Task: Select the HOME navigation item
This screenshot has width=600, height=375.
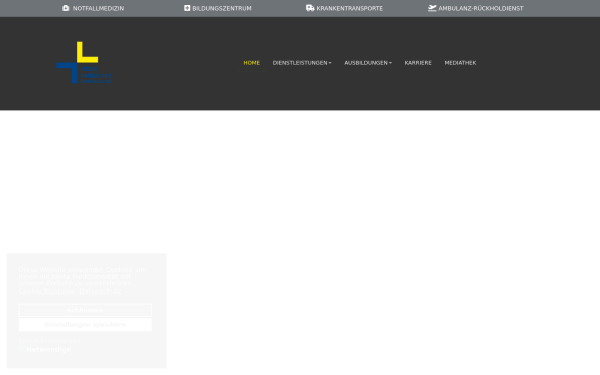Action: tap(251, 63)
